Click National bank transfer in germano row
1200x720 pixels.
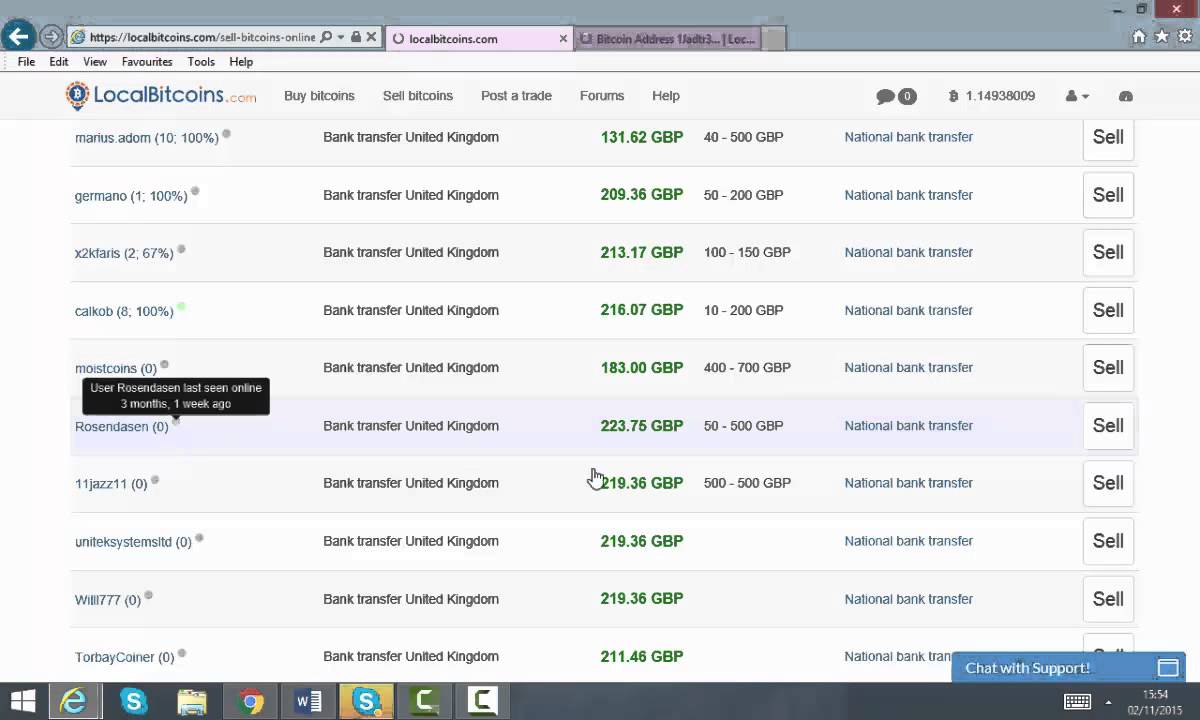tap(908, 195)
